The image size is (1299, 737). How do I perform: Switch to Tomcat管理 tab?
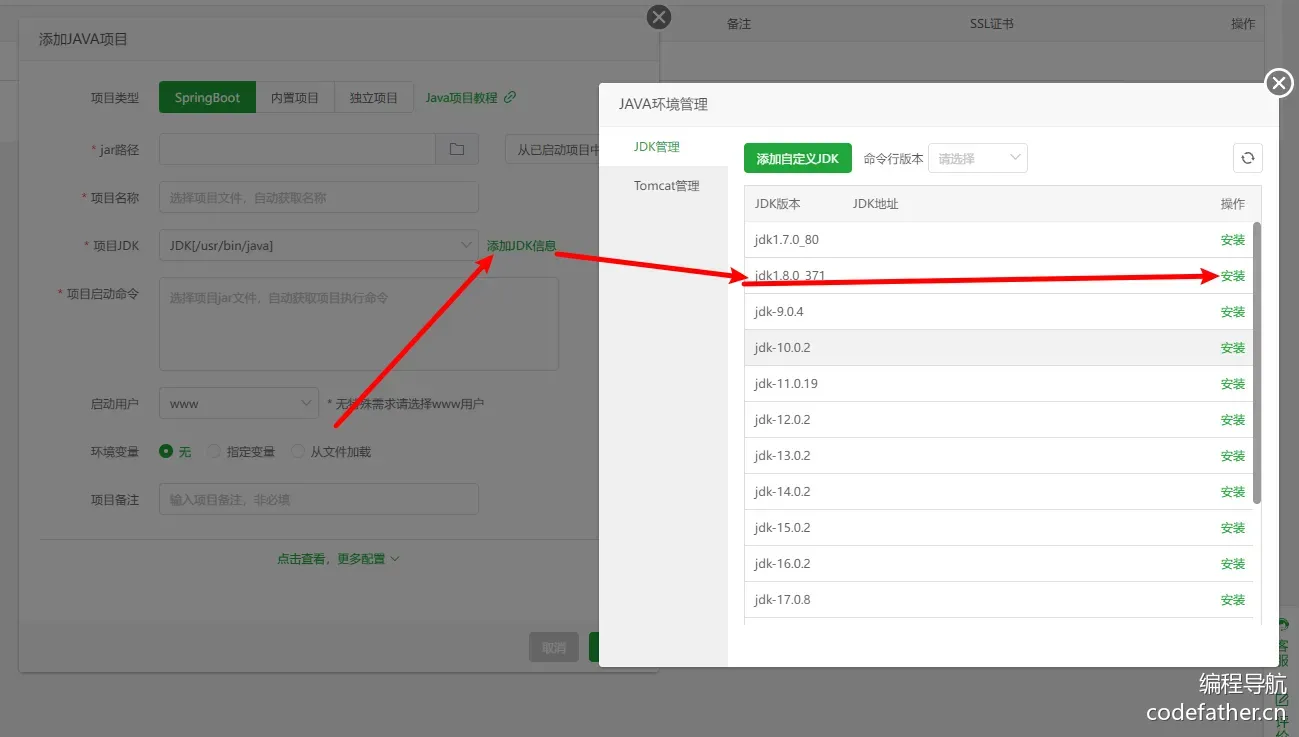click(x=666, y=186)
